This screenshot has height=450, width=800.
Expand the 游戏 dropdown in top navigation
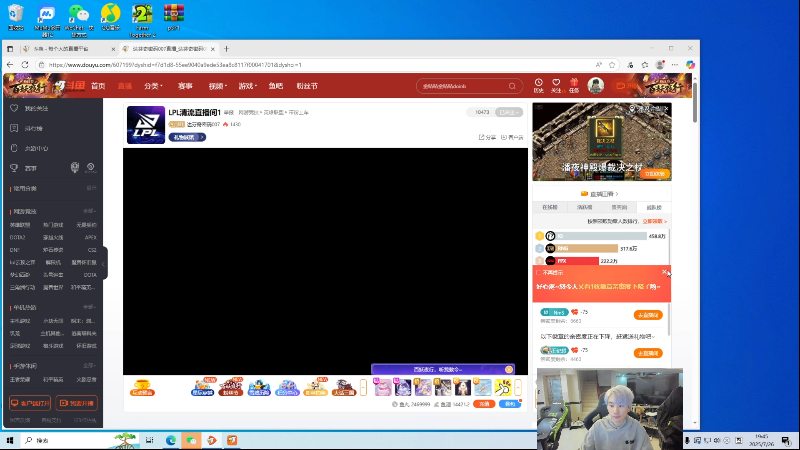(248, 86)
